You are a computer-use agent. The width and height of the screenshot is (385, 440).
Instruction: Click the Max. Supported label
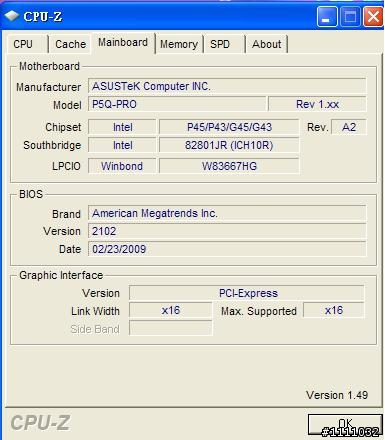(259, 311)
